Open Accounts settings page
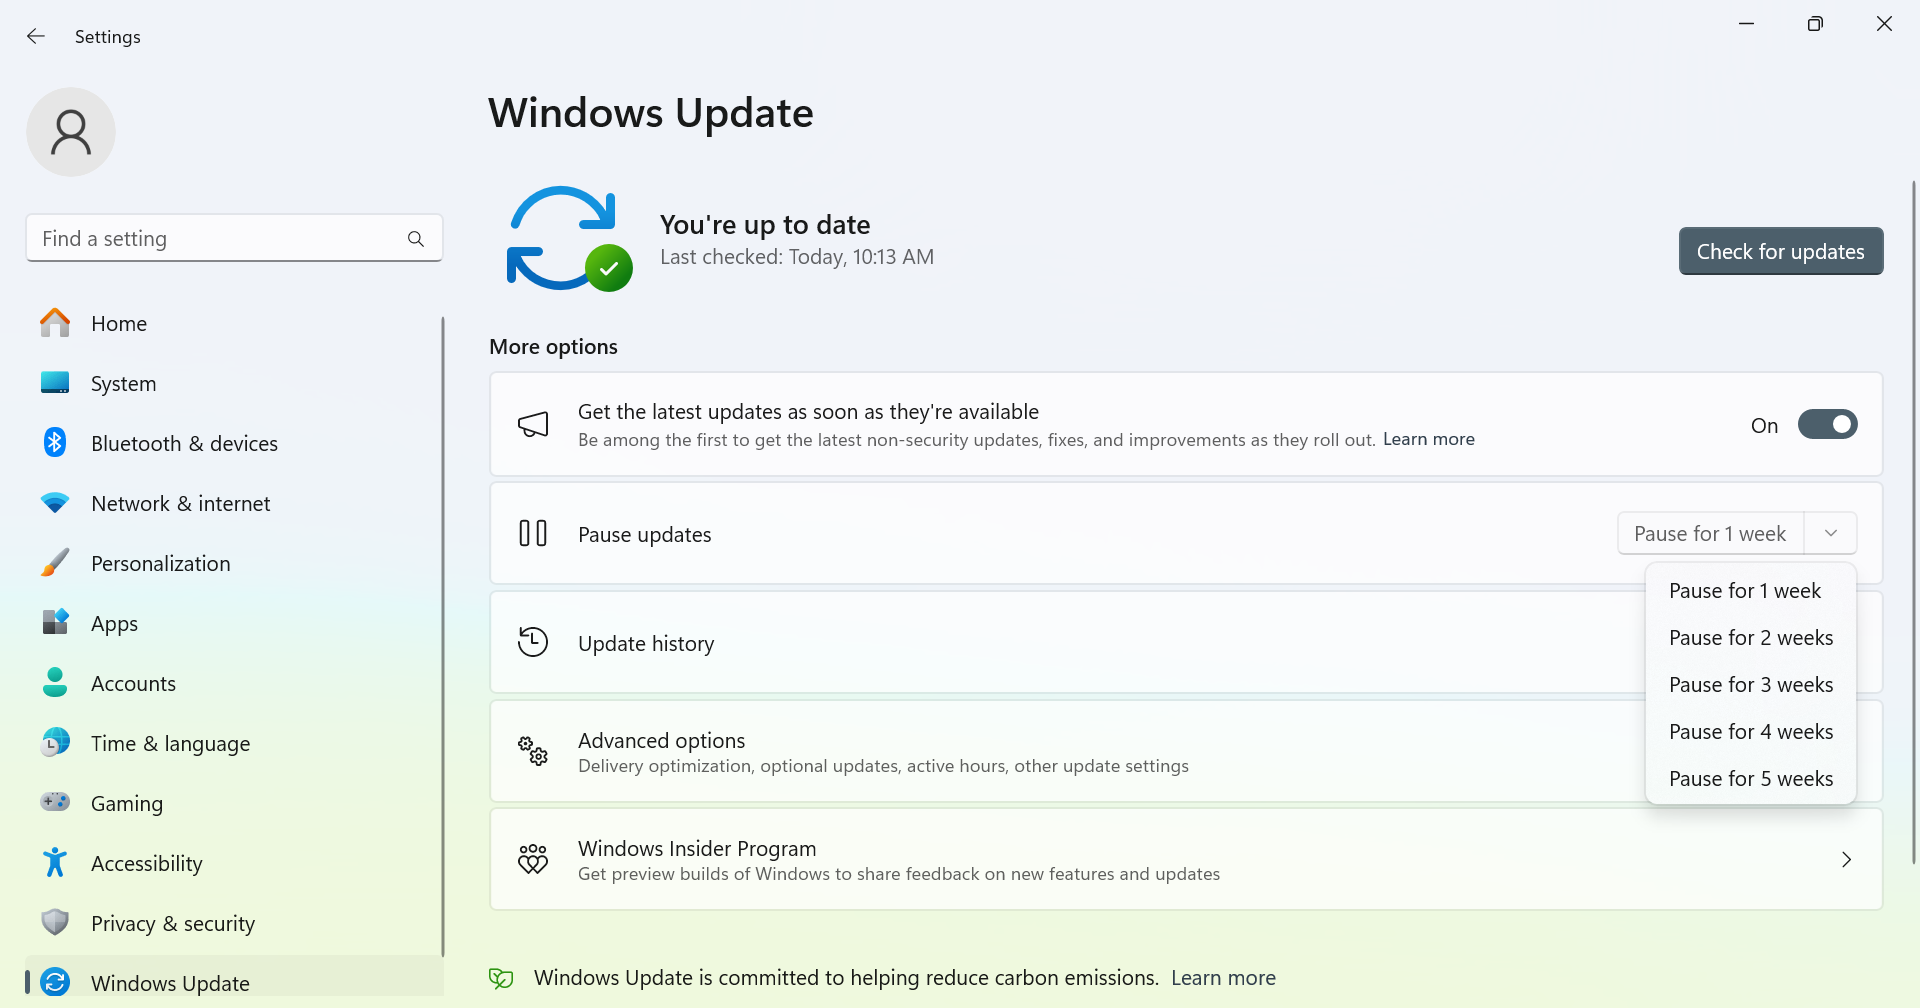The width and height of the screenshot is (1920, 1008). pyautogui.click(x=233, y=683)
